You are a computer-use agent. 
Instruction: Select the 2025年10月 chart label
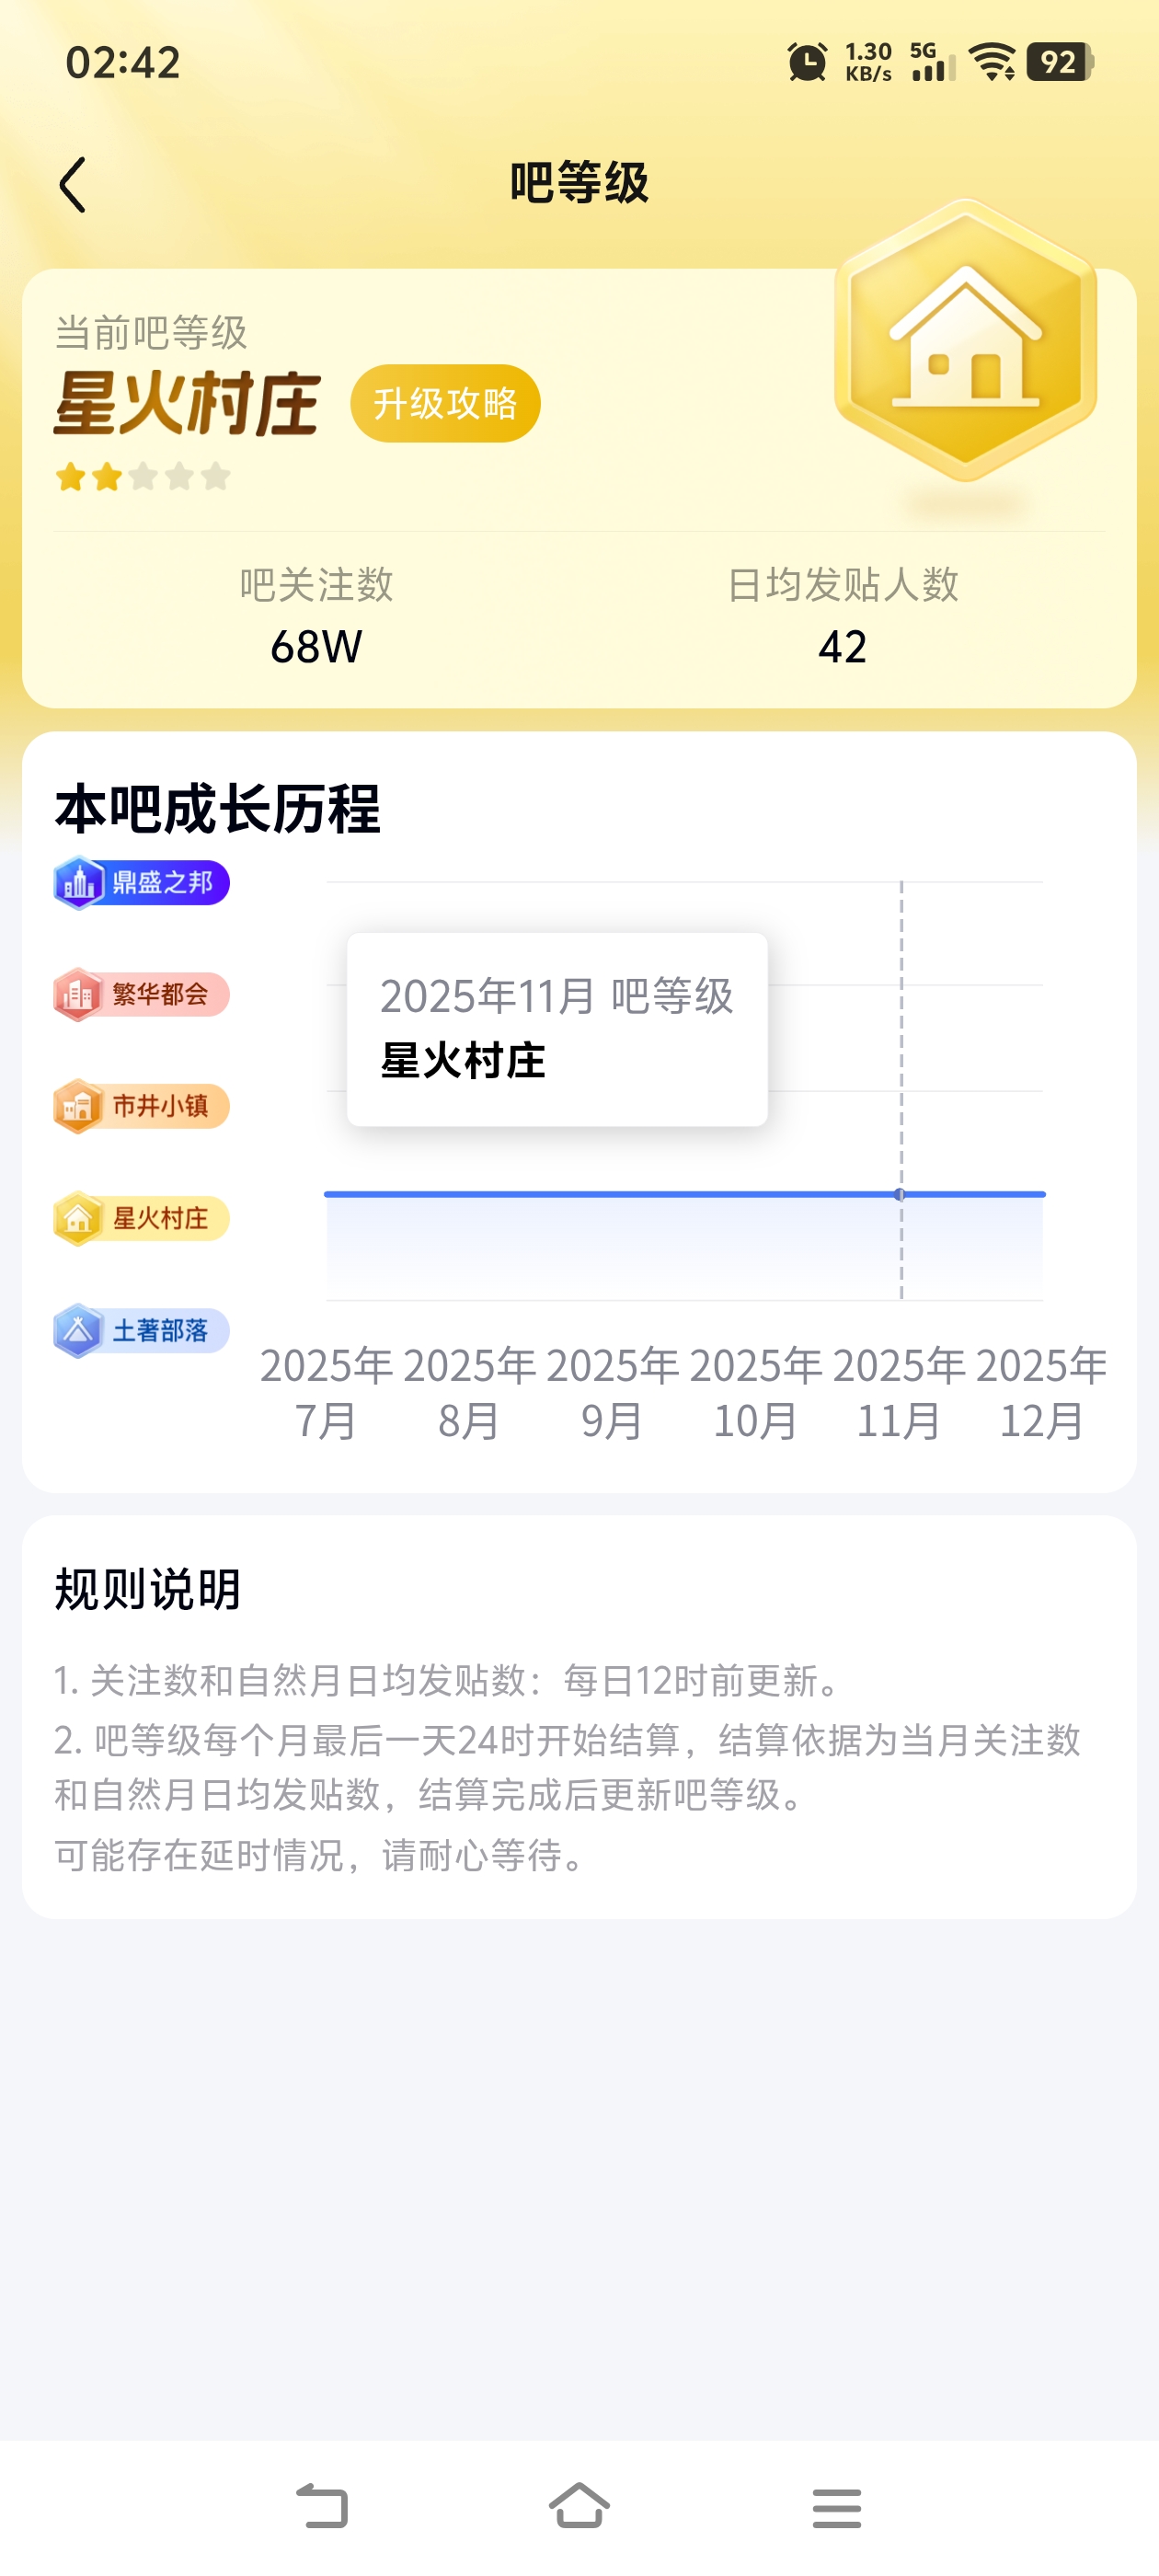(755, 1392)
